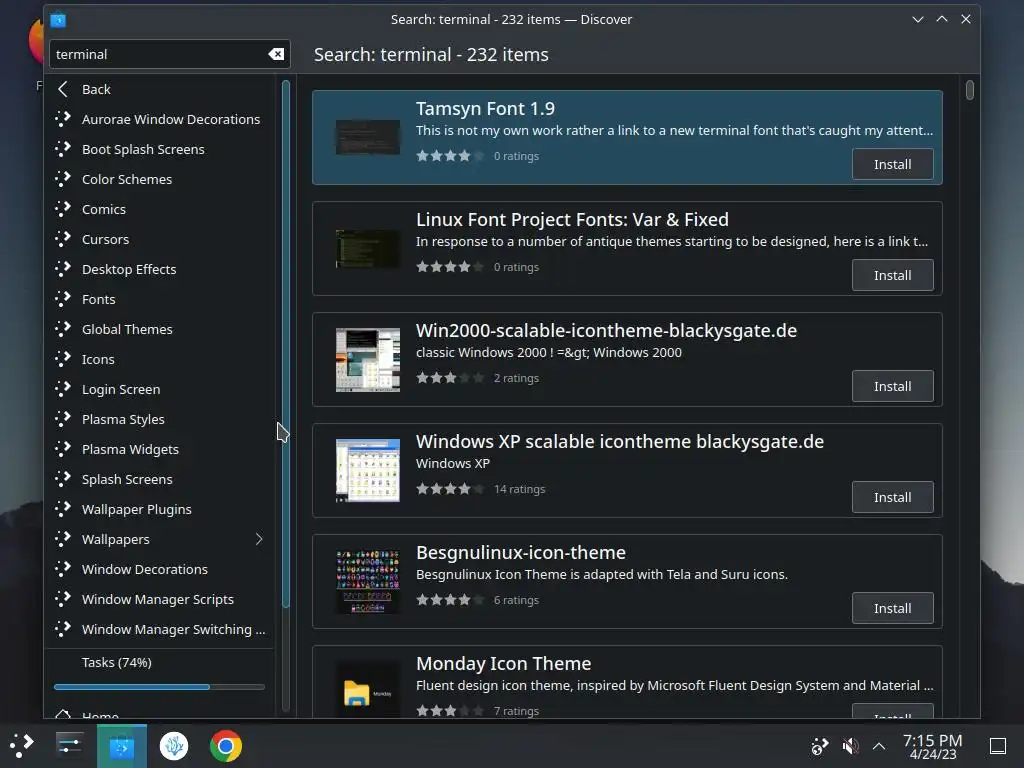Image resolution: width=1024 pixels, height=768 pixels.
Task: Click the updates icon in the system tray
Action: [x=820, y=746]
